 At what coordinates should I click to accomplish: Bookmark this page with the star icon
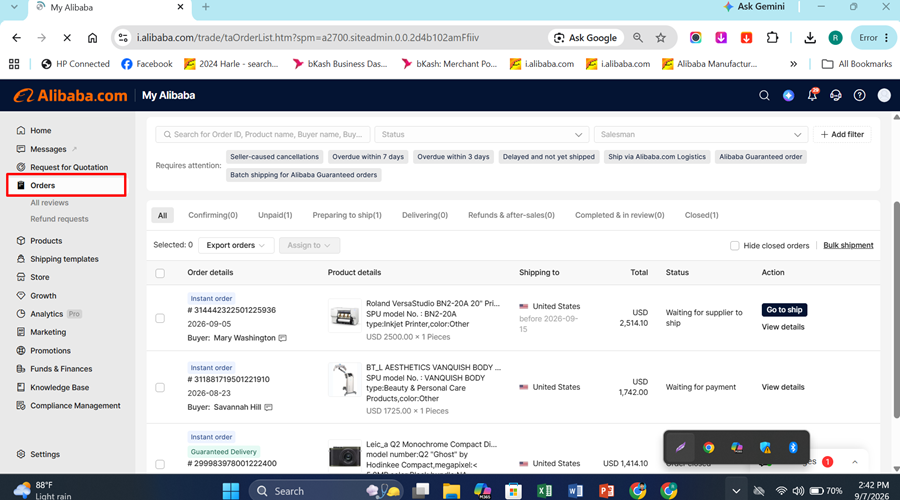point(661,38)
